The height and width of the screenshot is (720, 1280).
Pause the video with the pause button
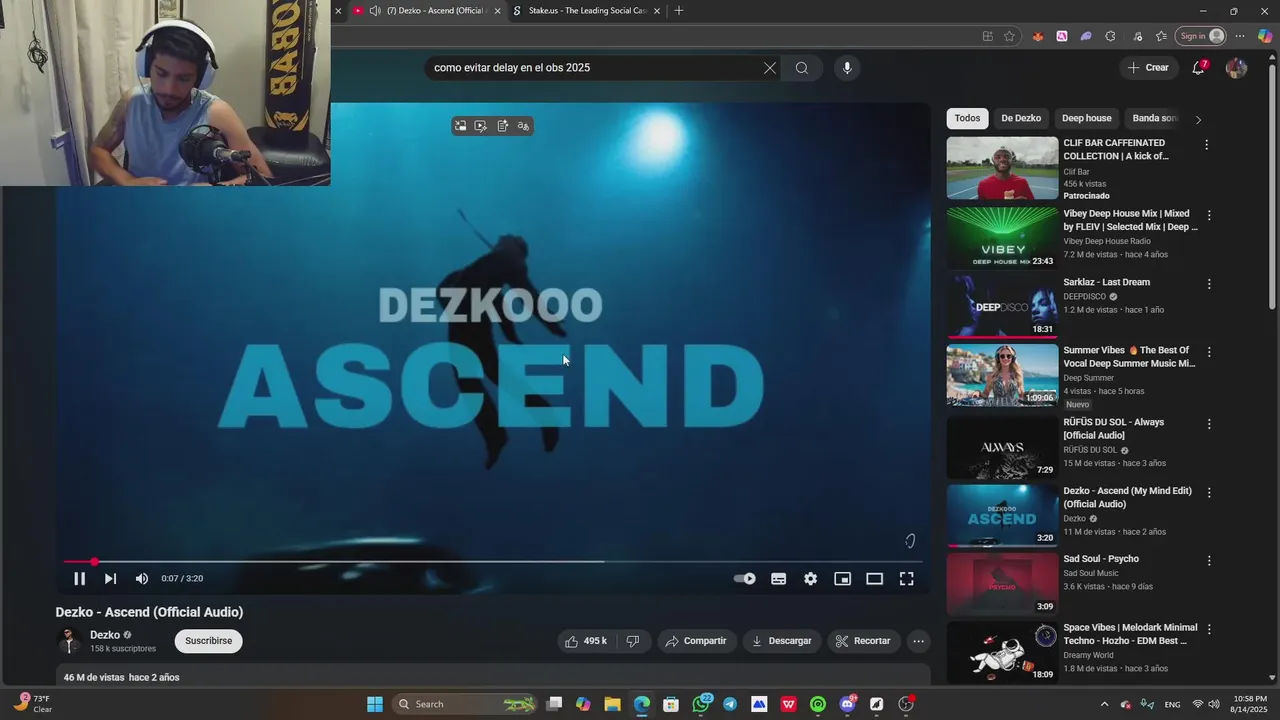(x=79, y=578)
